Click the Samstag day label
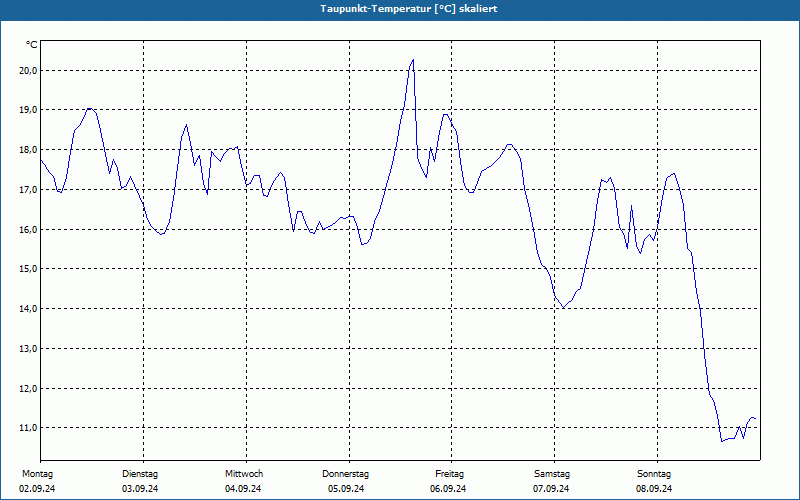 552,474
